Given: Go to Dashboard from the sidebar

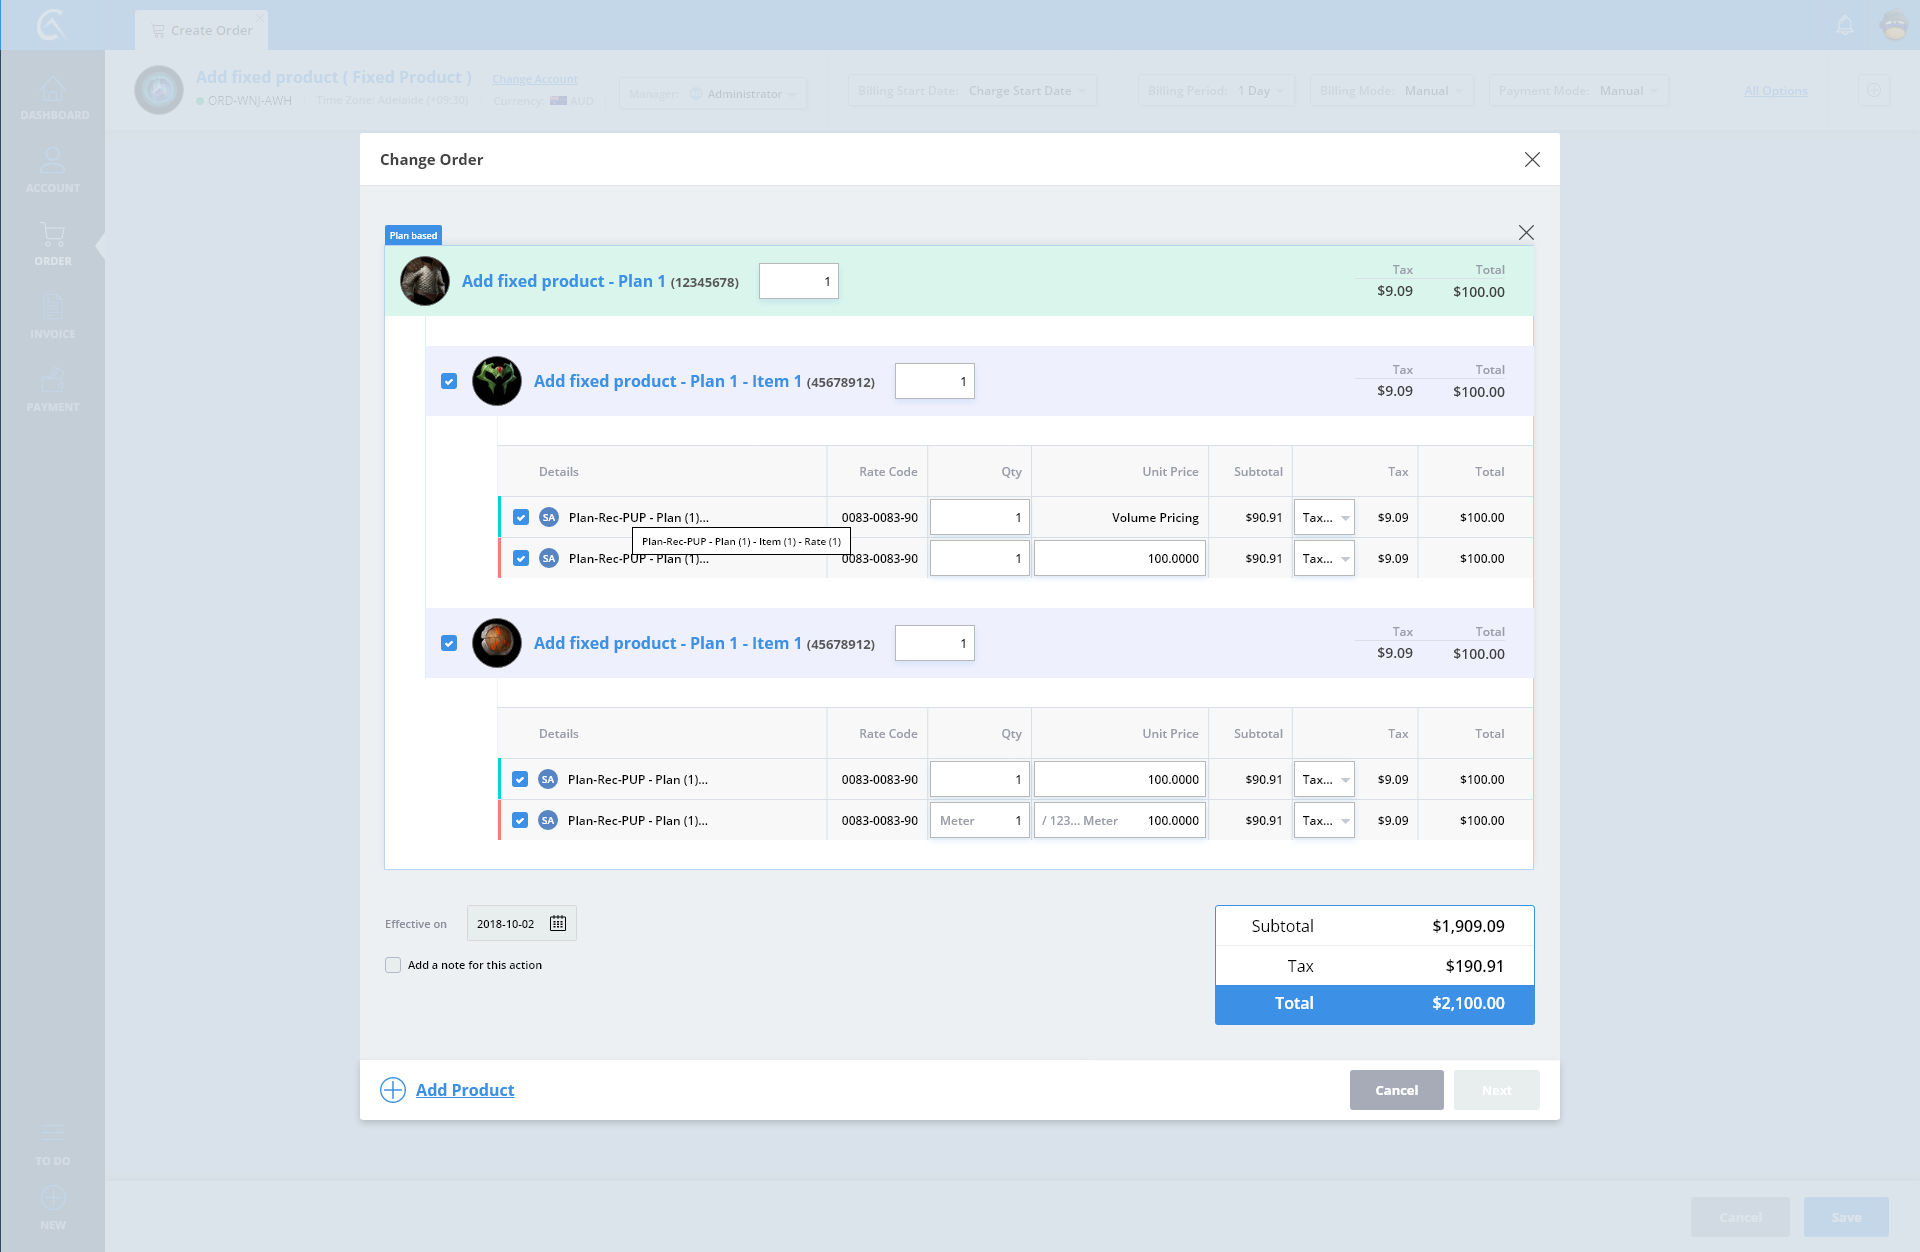Looking at the screenshot, I should click(x=54, y=98).
